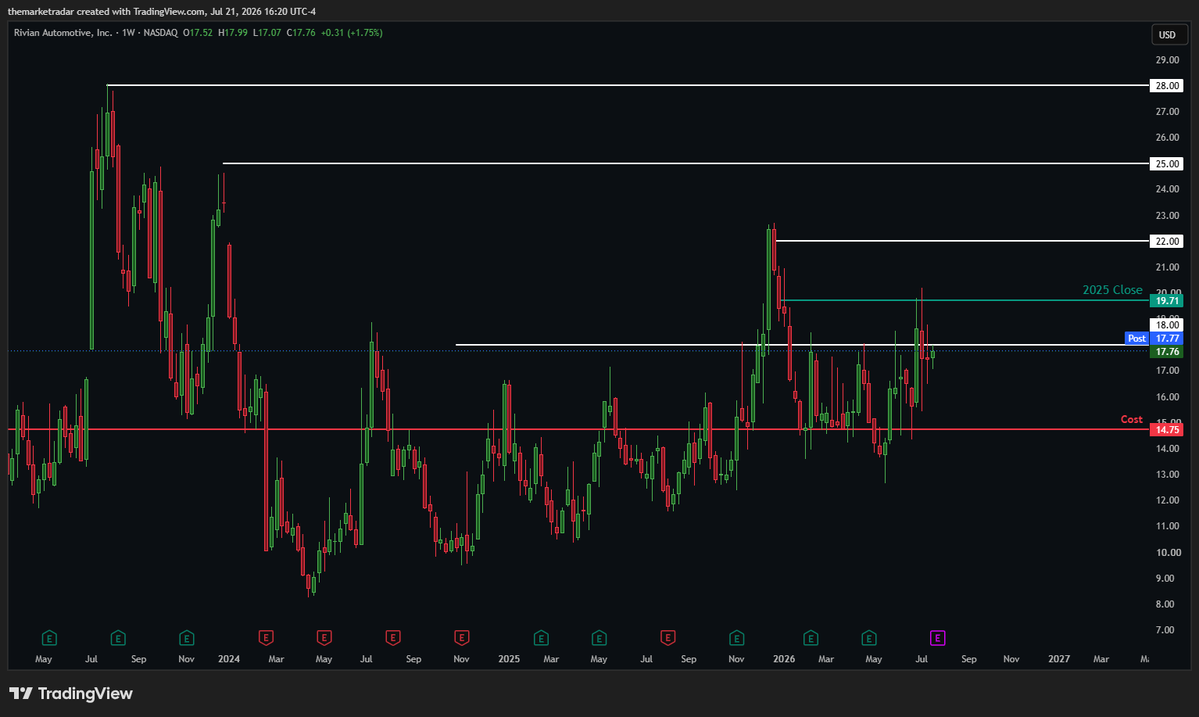Click the green earnings marker for February 2026
This screenshot has width=1199, height=717.
coord(811,638)
